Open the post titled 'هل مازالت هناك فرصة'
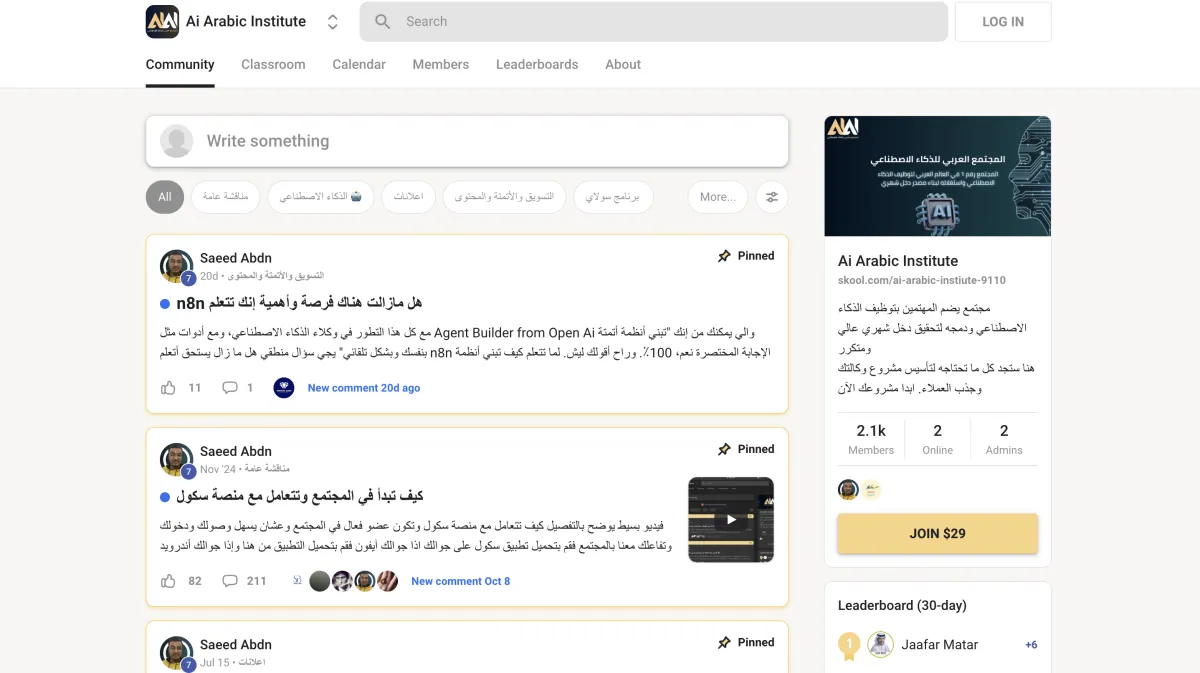1200x673 pixels. (x=299, y=302)
